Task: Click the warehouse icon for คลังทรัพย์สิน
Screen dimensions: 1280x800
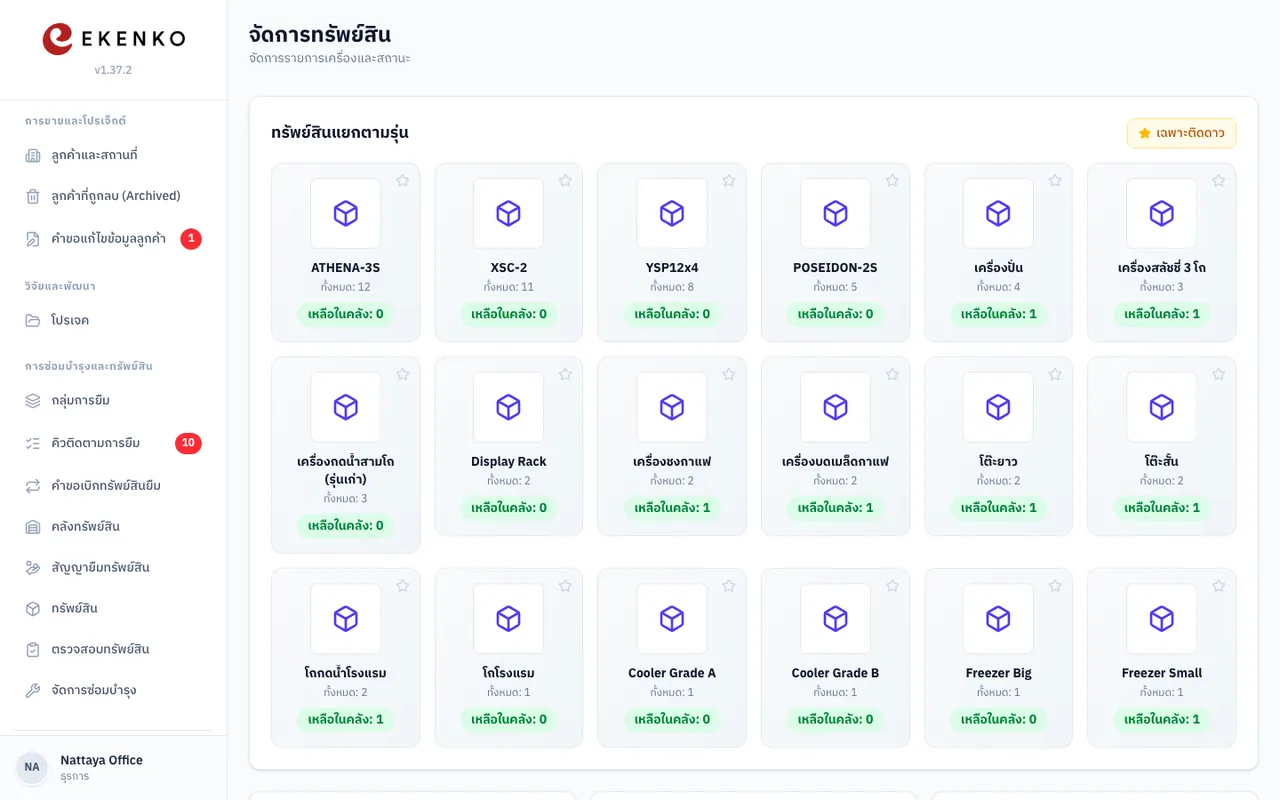Action: click(x=33, y=526)
